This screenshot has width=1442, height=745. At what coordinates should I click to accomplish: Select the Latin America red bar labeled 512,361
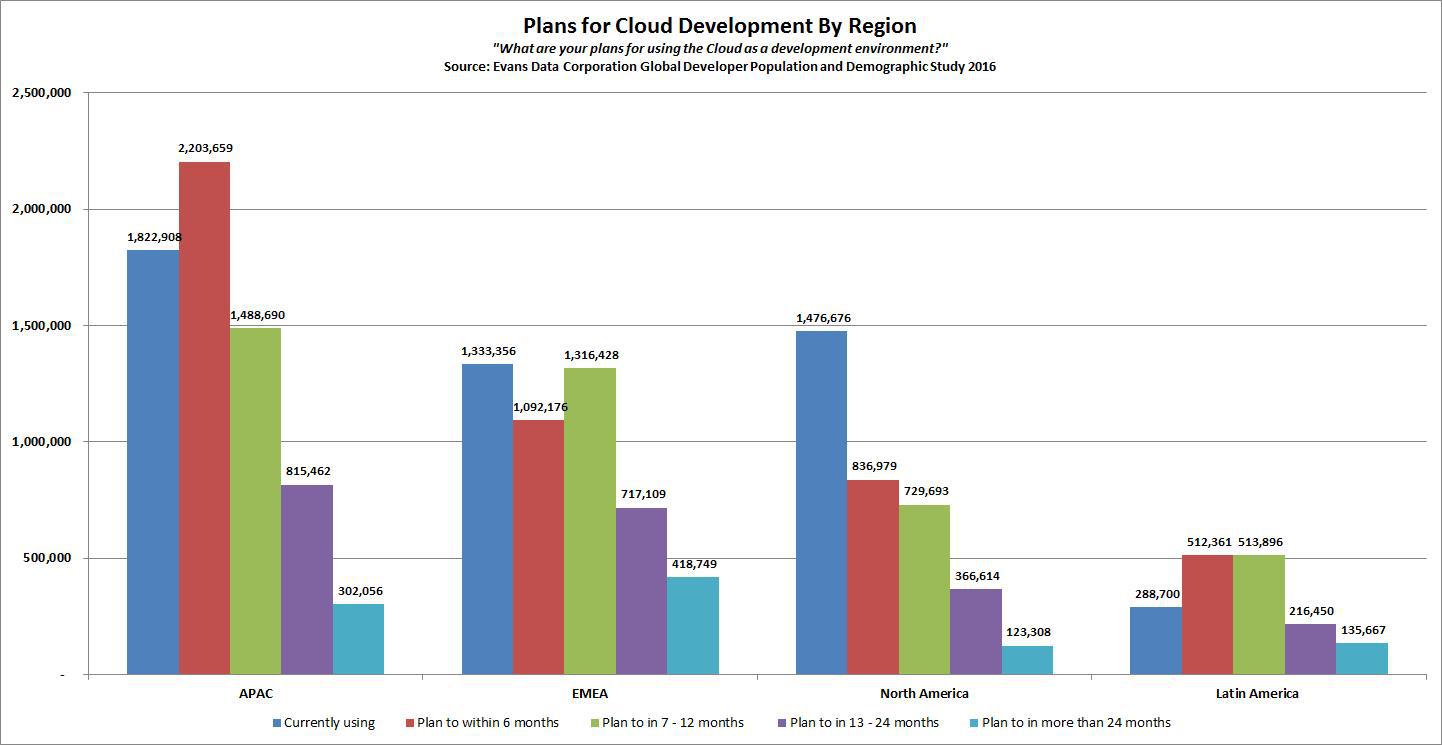(x=1207, y=615)
